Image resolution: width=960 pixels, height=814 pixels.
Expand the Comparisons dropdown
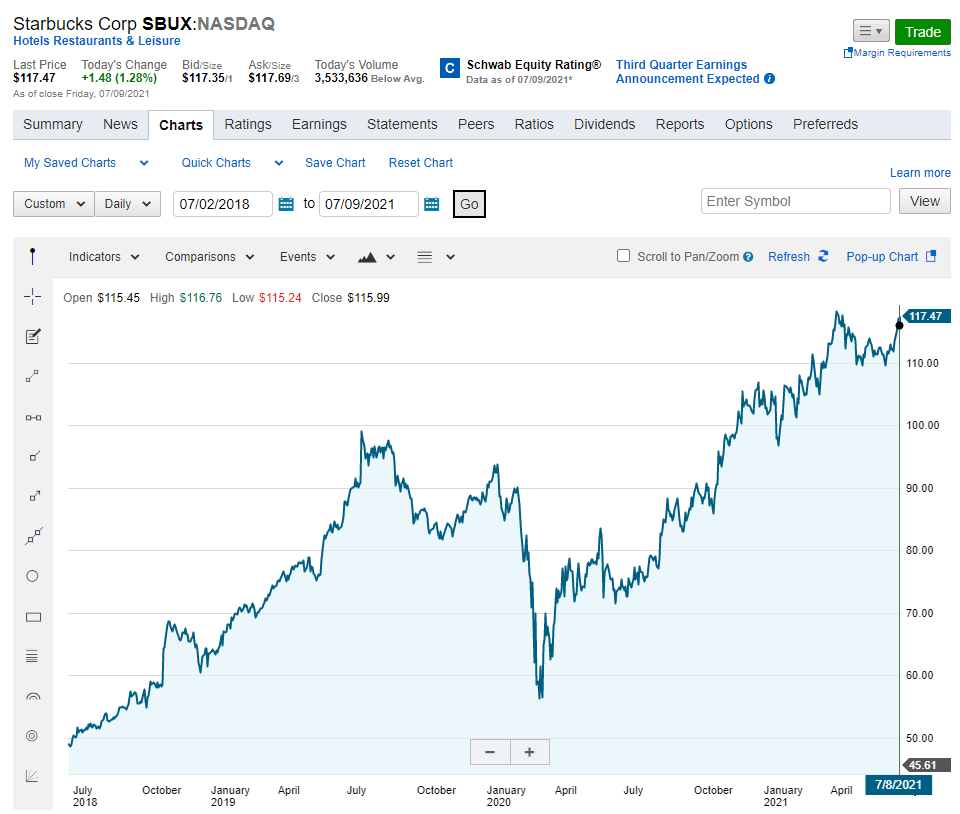(209, 257)
